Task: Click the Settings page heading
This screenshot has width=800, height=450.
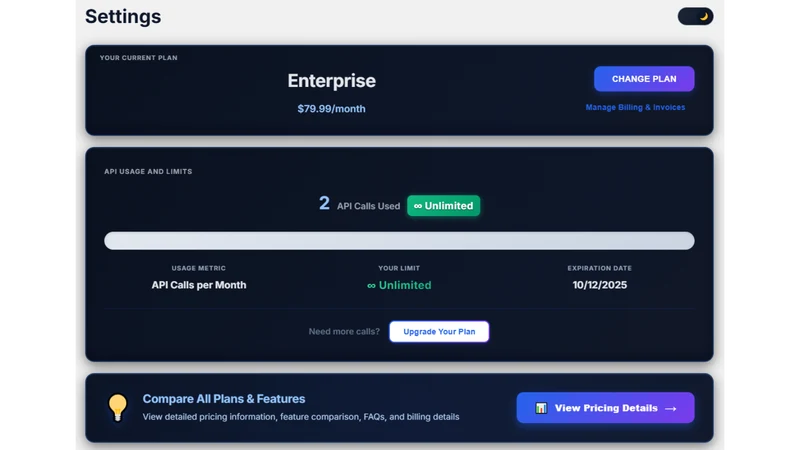Action: tap(123, 16)
